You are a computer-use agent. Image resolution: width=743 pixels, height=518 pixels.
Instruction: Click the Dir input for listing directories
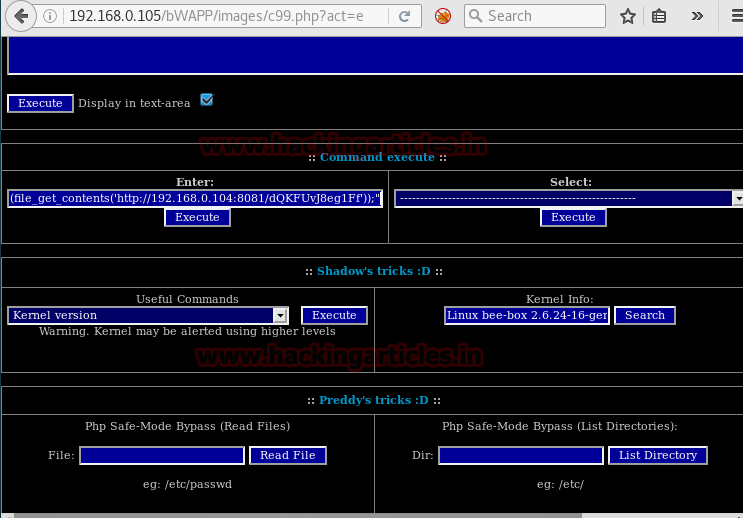(521, 455)
